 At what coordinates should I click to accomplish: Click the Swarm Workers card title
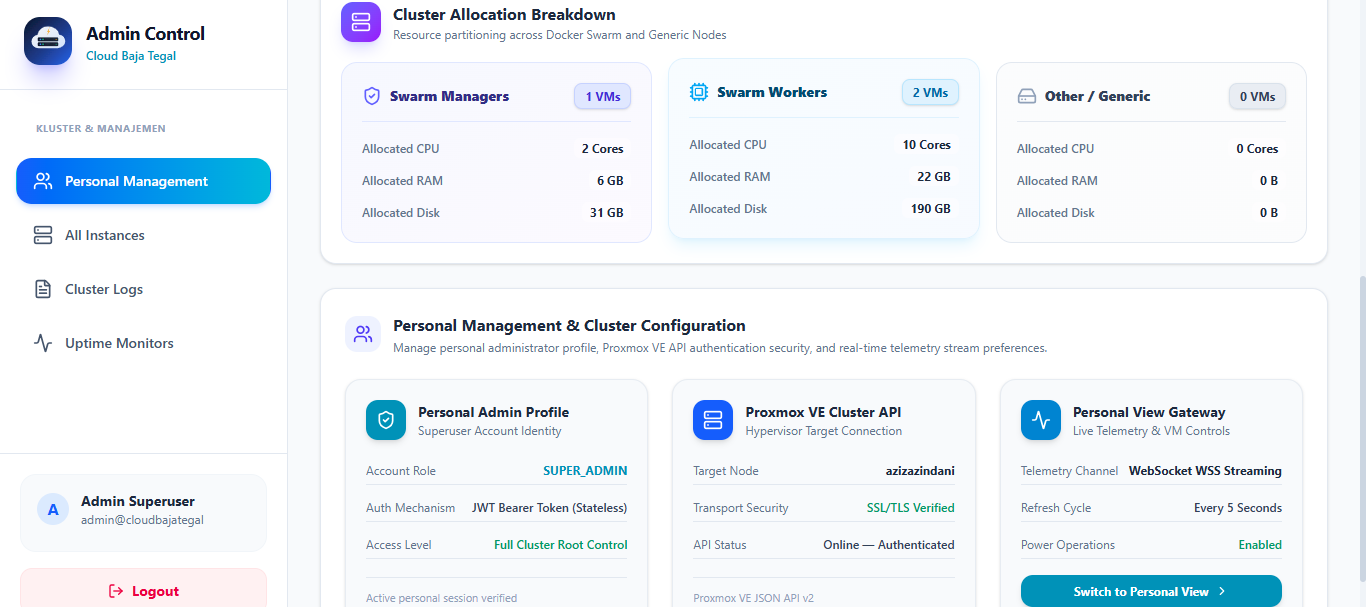coord(772,92)
